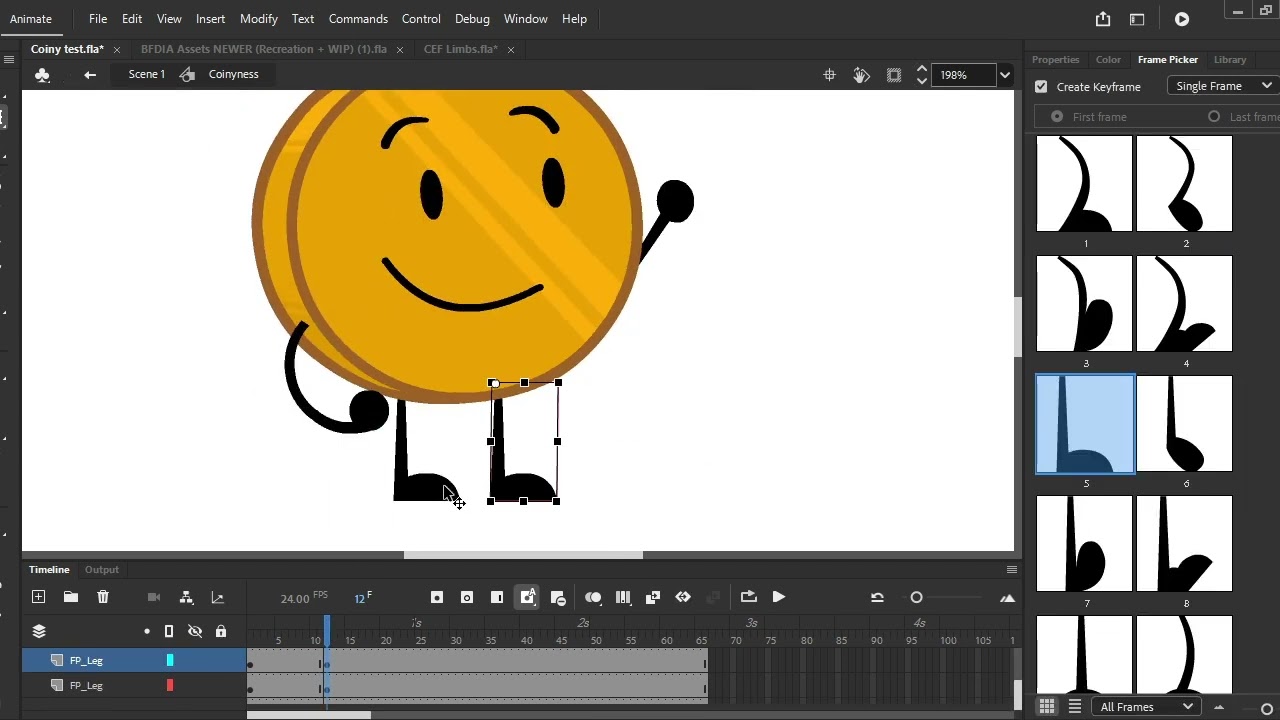Click the Insert Blank Keyframe icon
Image resolution: width=1280 pixels, height=720 pixels.
pyautogui.click(x=467, y=597)
